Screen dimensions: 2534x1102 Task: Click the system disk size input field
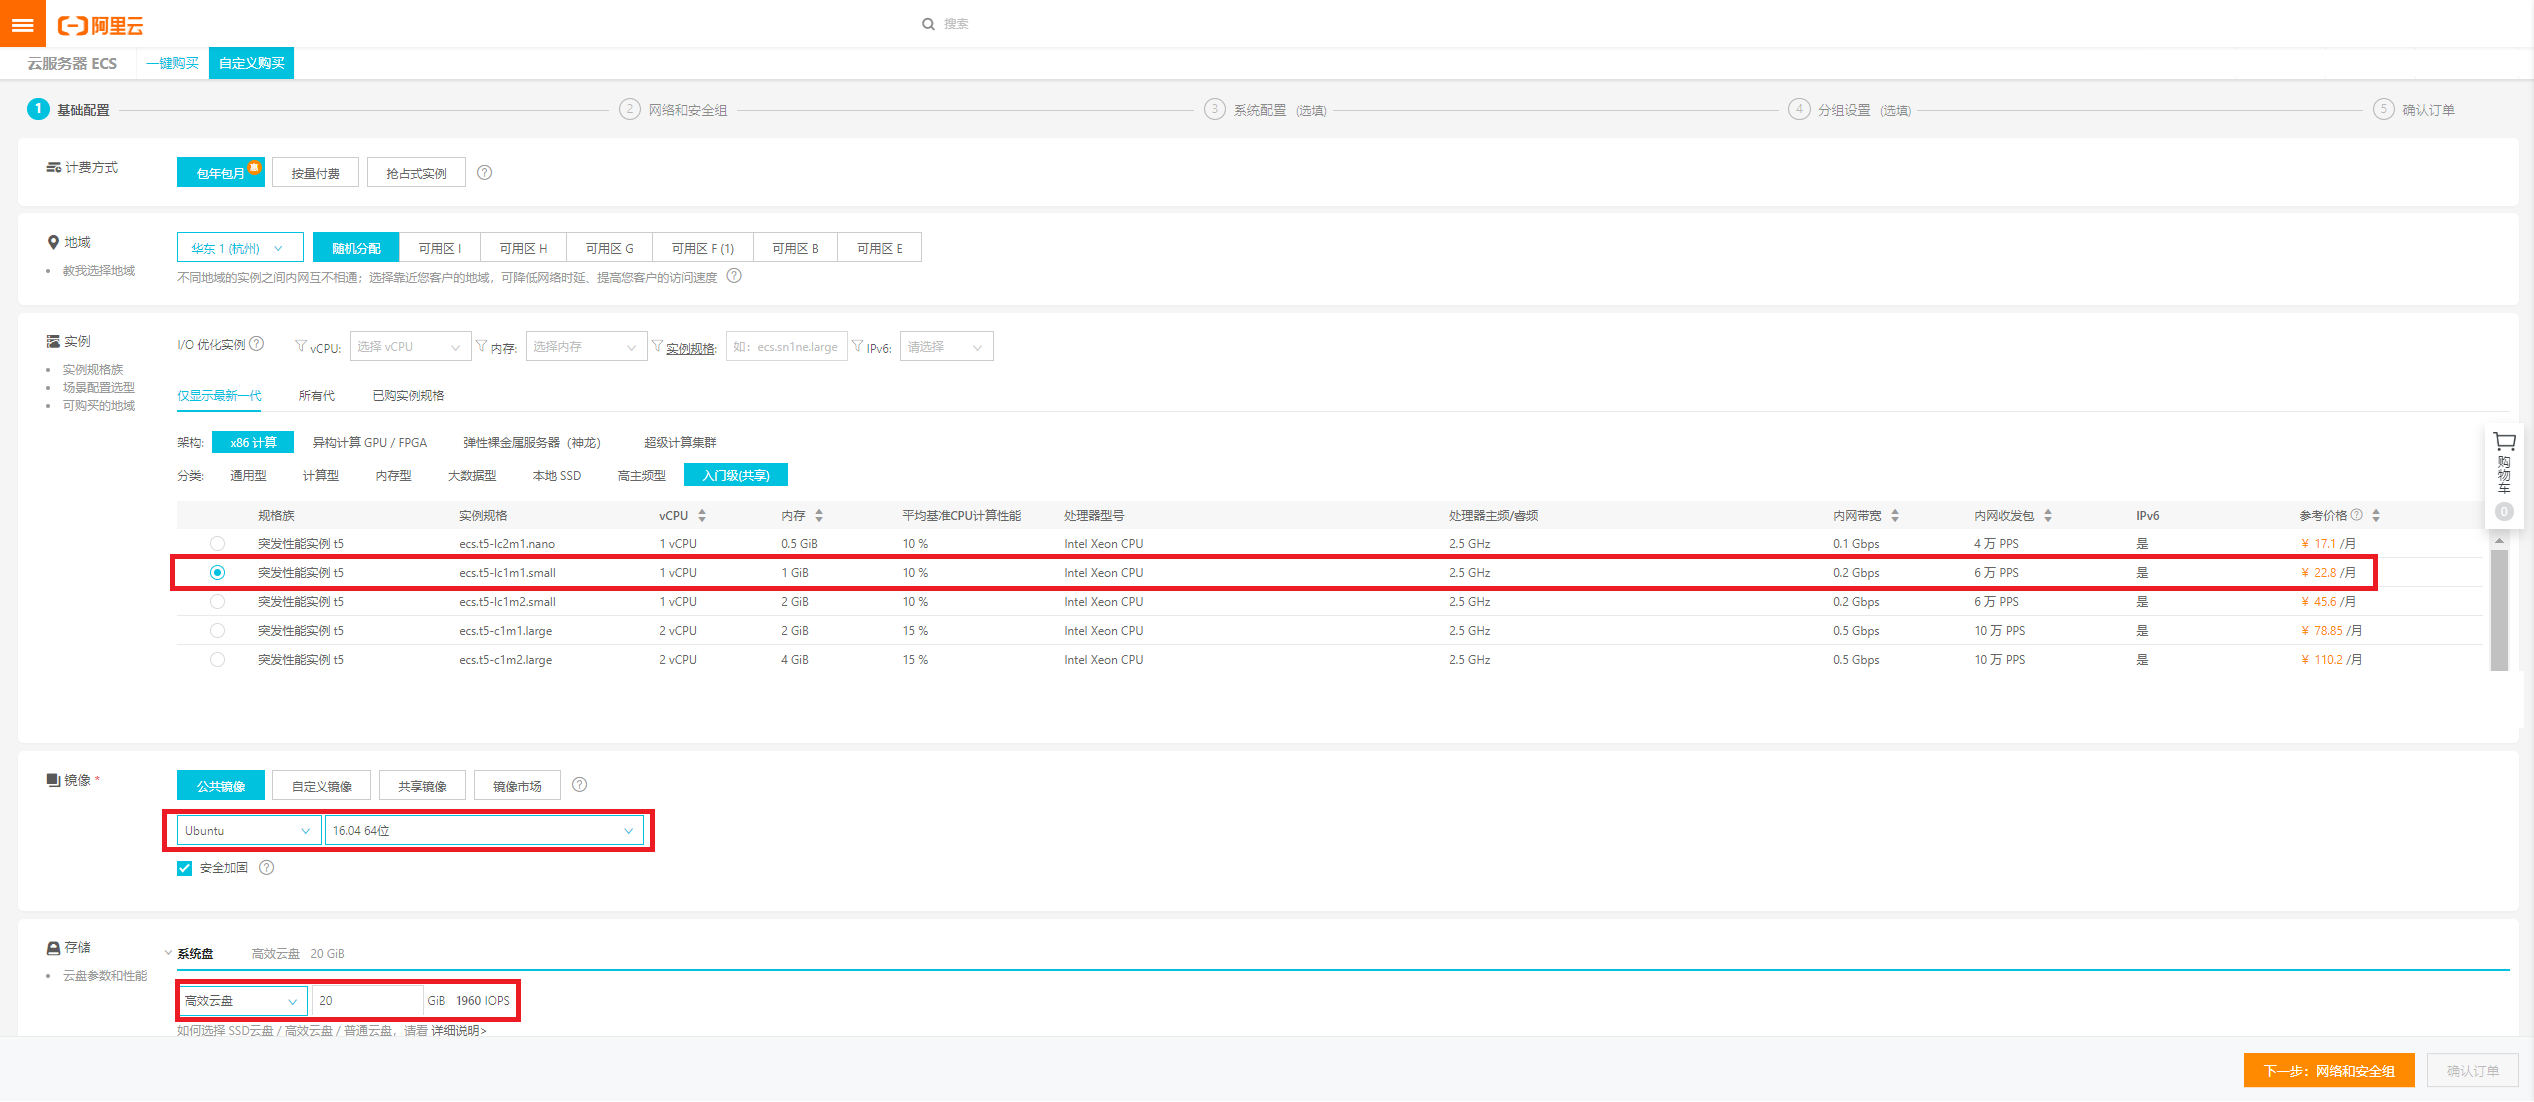coord(366,1001)
